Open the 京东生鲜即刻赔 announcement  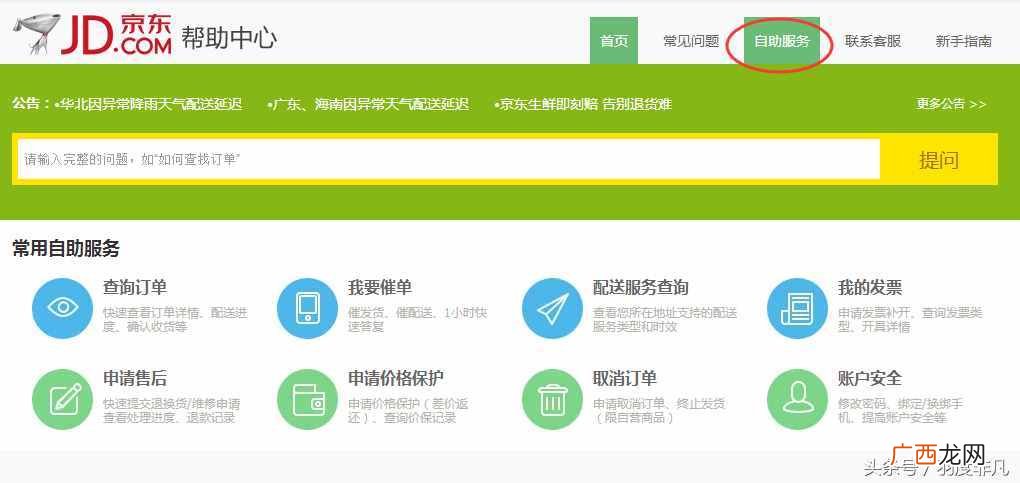pyautogui.click(x=583, y=104)
